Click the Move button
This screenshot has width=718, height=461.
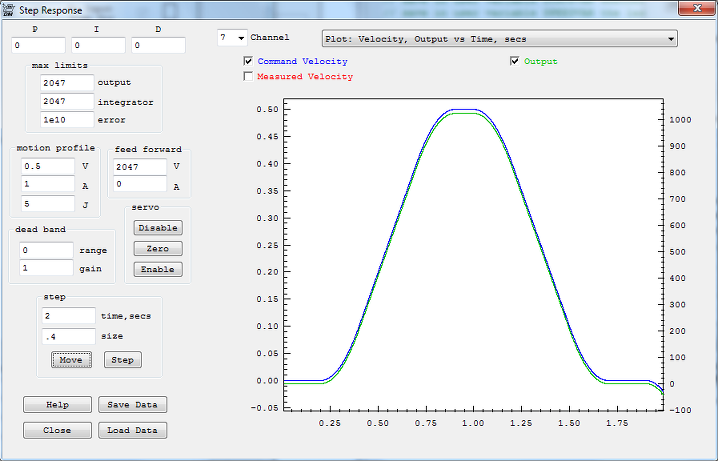click(71, 360)
